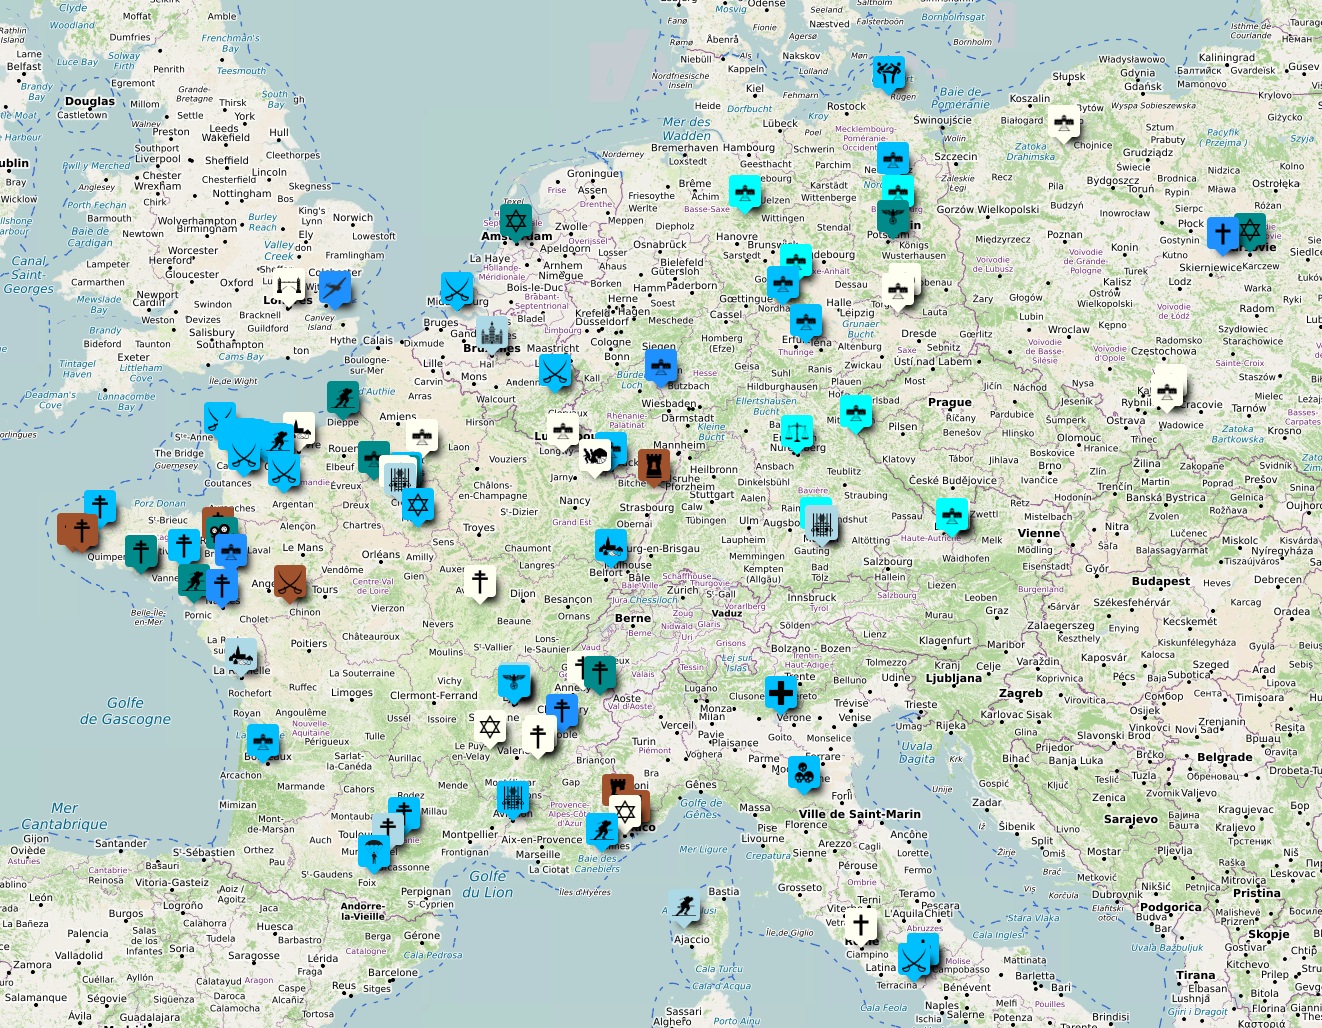Click the scales of justice marker at Nuremberg
1322x1028 pixels.
point(797,433)
